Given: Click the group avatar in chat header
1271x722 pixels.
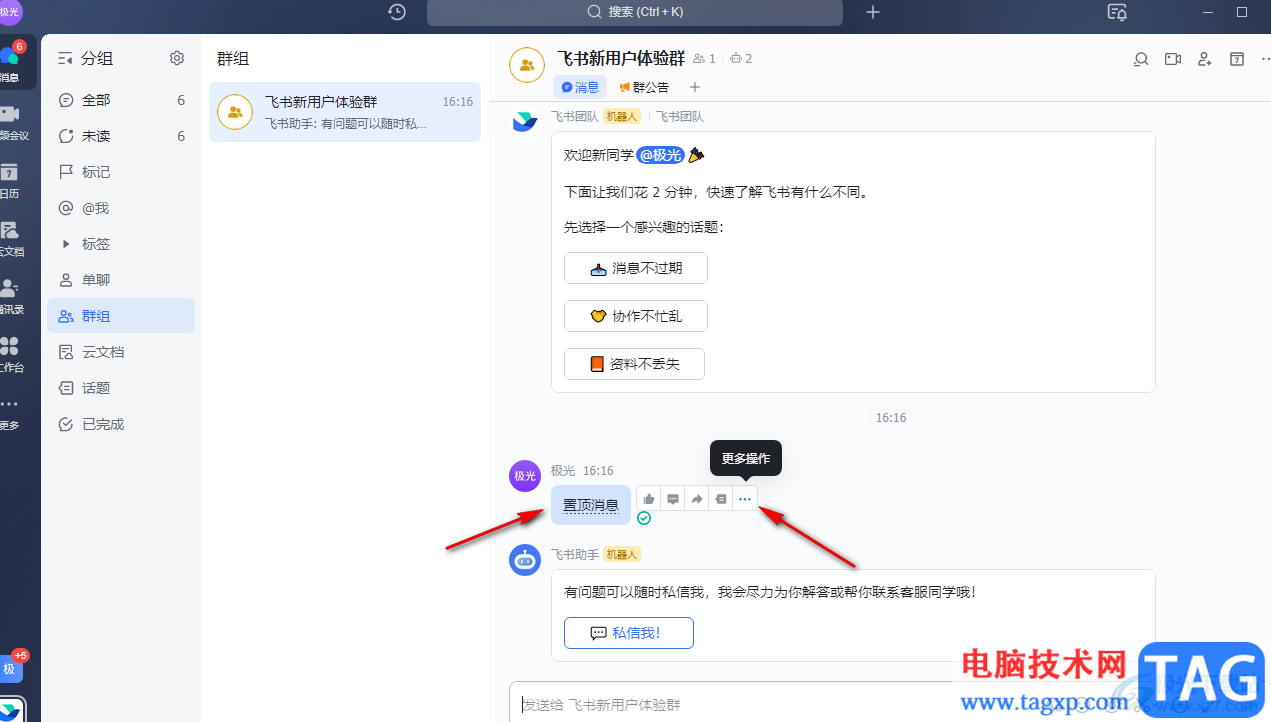Looking at the screenshot, I should tap(527, 65).
